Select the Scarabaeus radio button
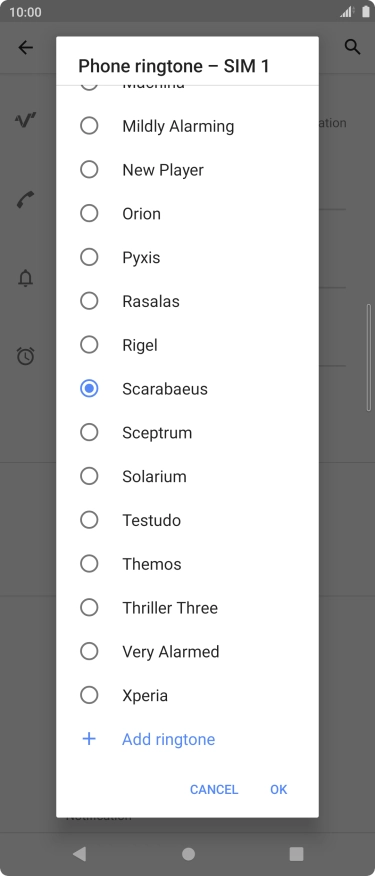Viewport: 375px width, 876px height. pos(89,389)
